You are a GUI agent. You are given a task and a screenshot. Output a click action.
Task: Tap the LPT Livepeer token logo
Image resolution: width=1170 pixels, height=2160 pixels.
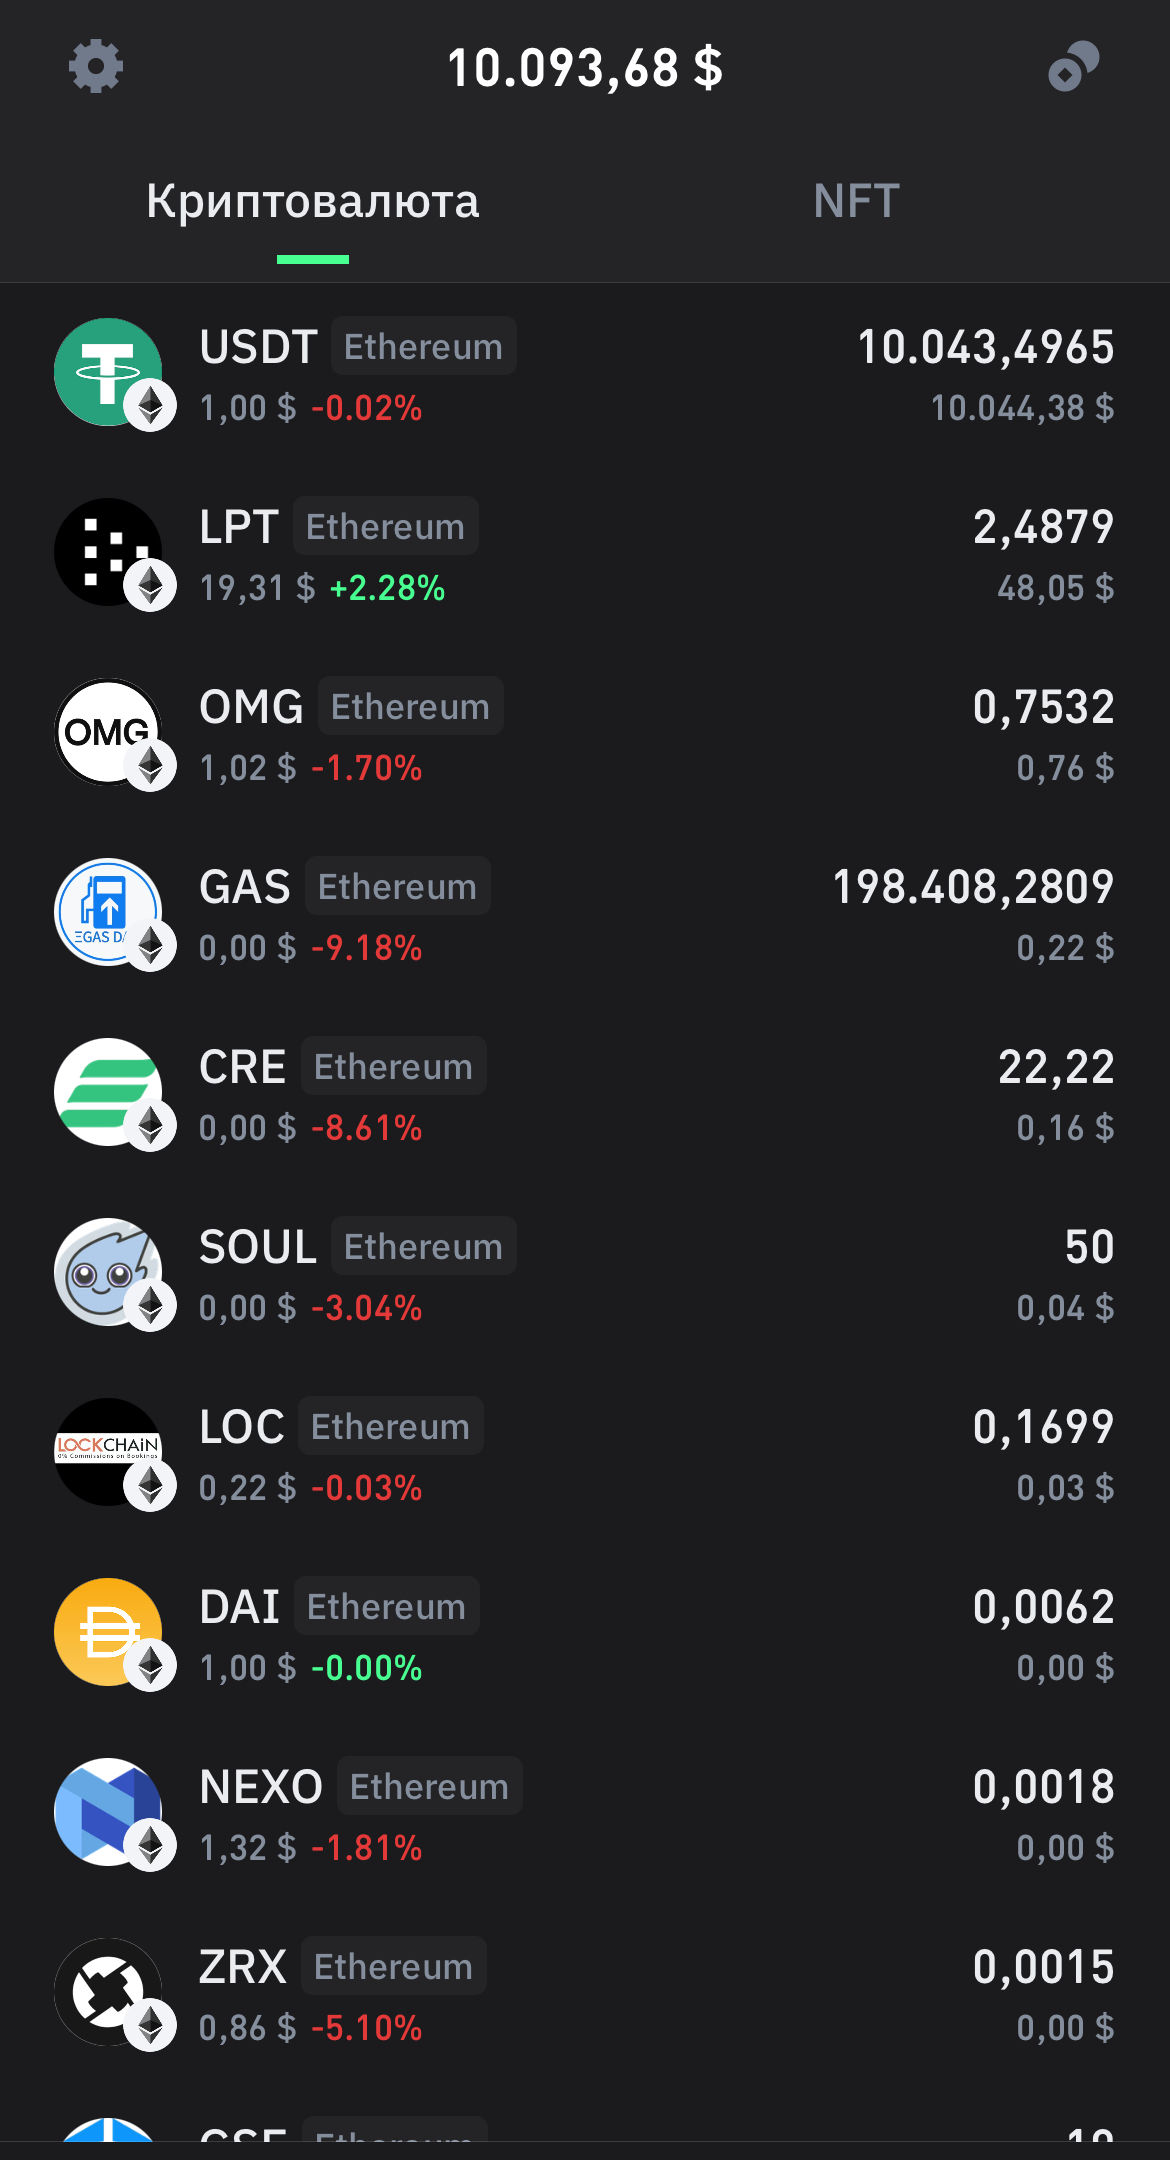108,552
